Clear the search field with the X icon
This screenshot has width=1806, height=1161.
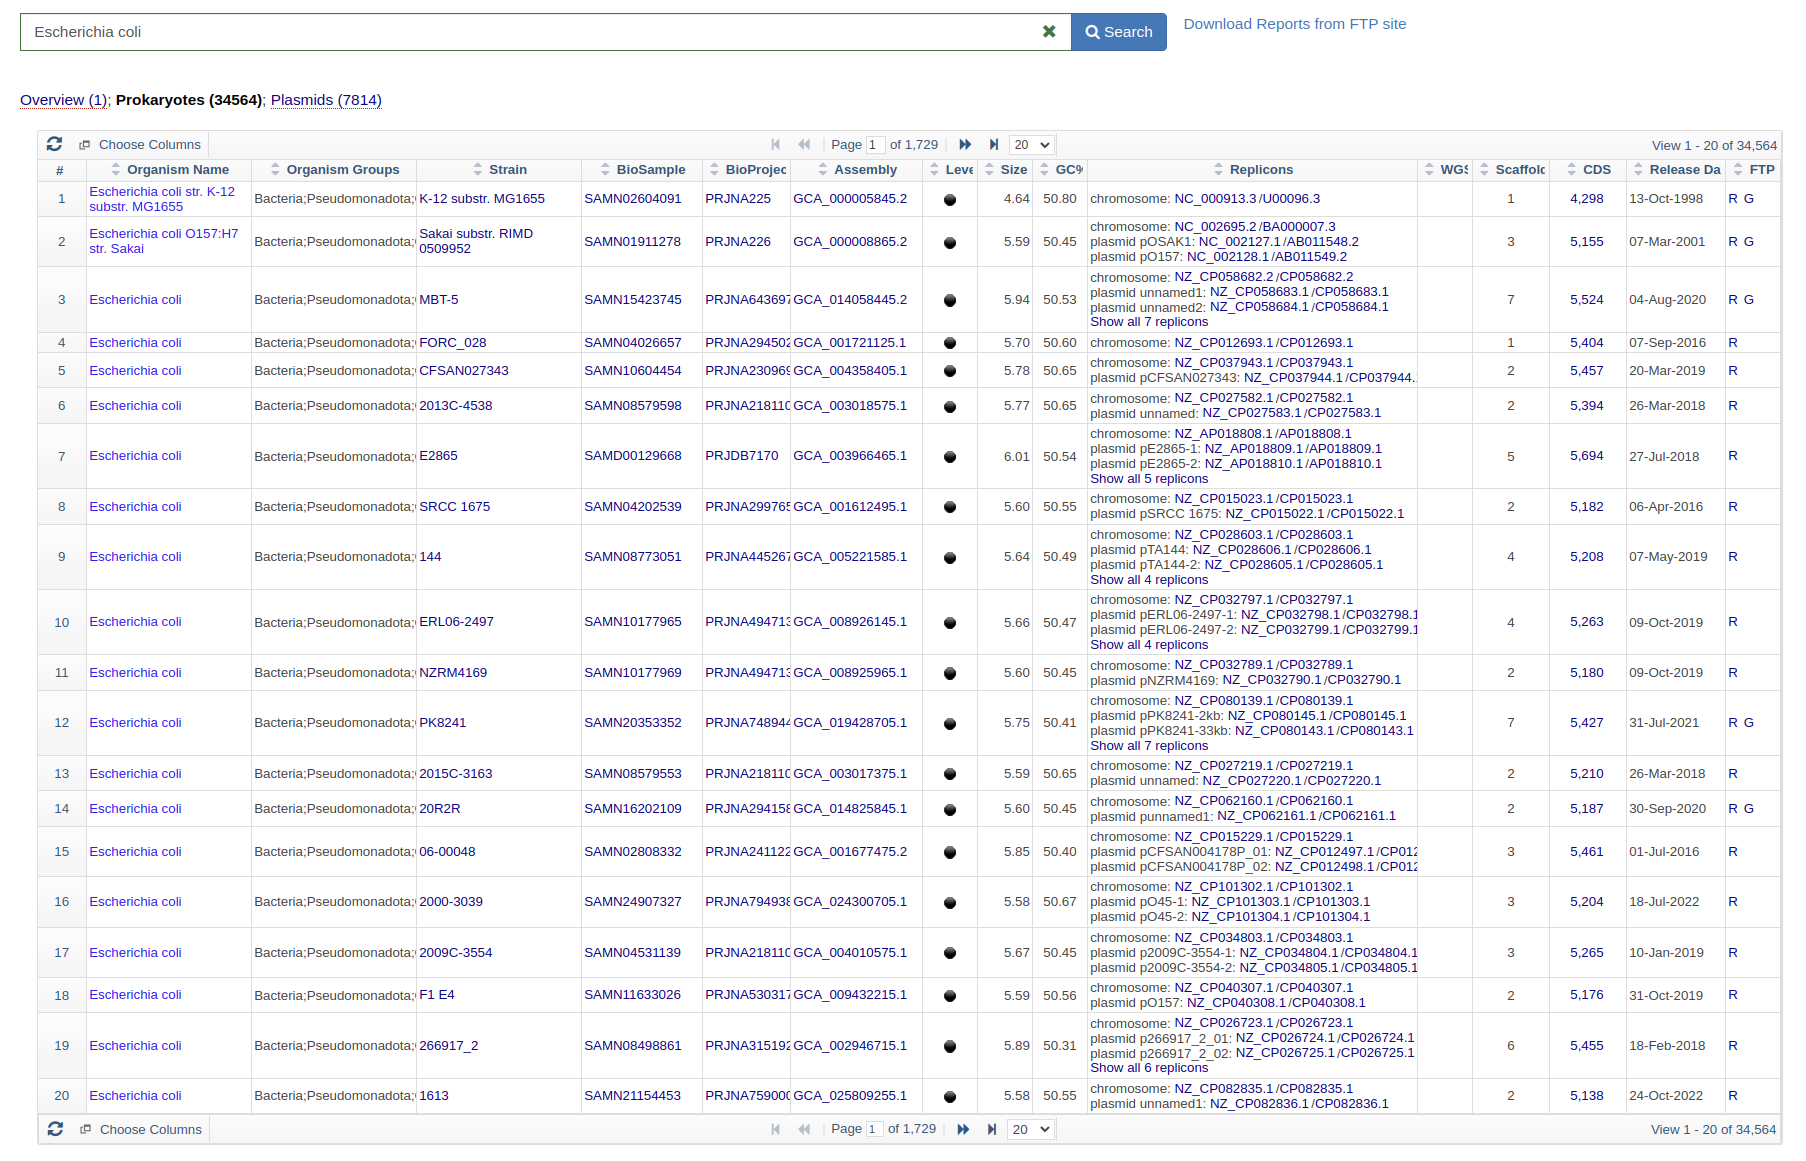tap(1049, 32)
